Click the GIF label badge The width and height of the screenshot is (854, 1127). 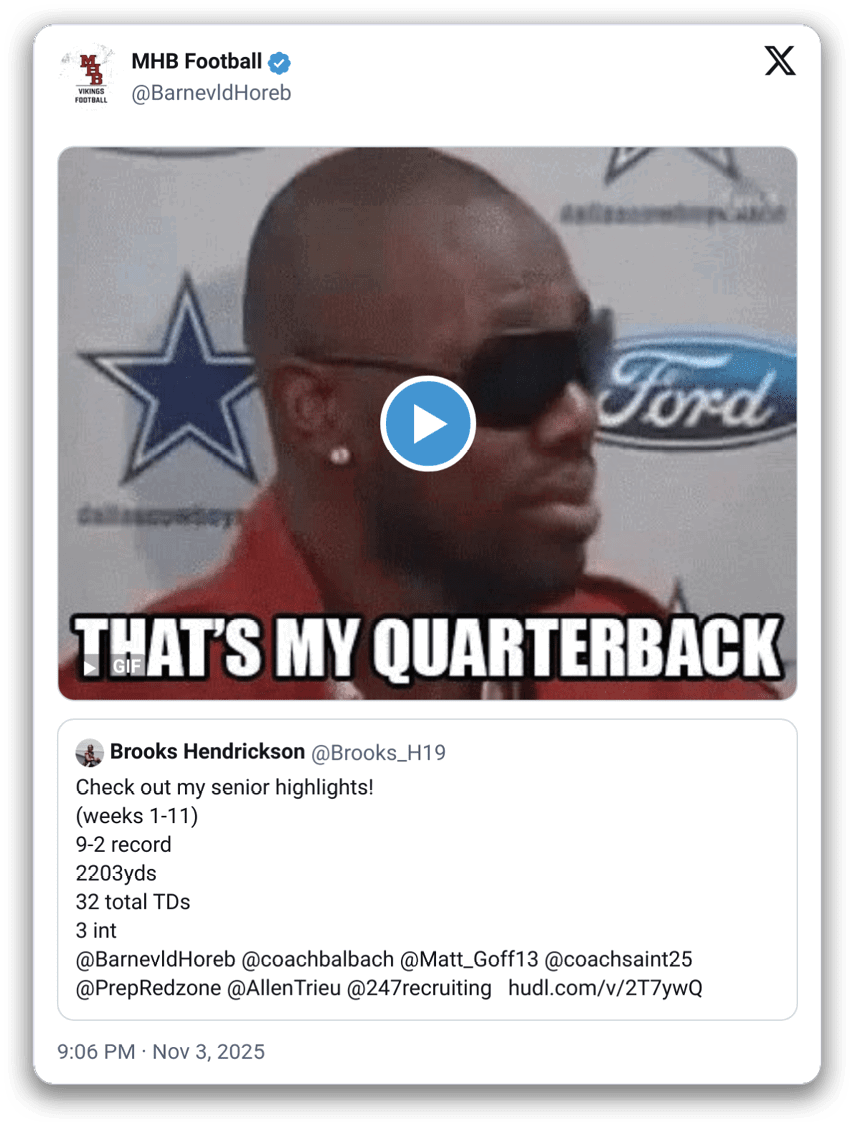point(127,666)
